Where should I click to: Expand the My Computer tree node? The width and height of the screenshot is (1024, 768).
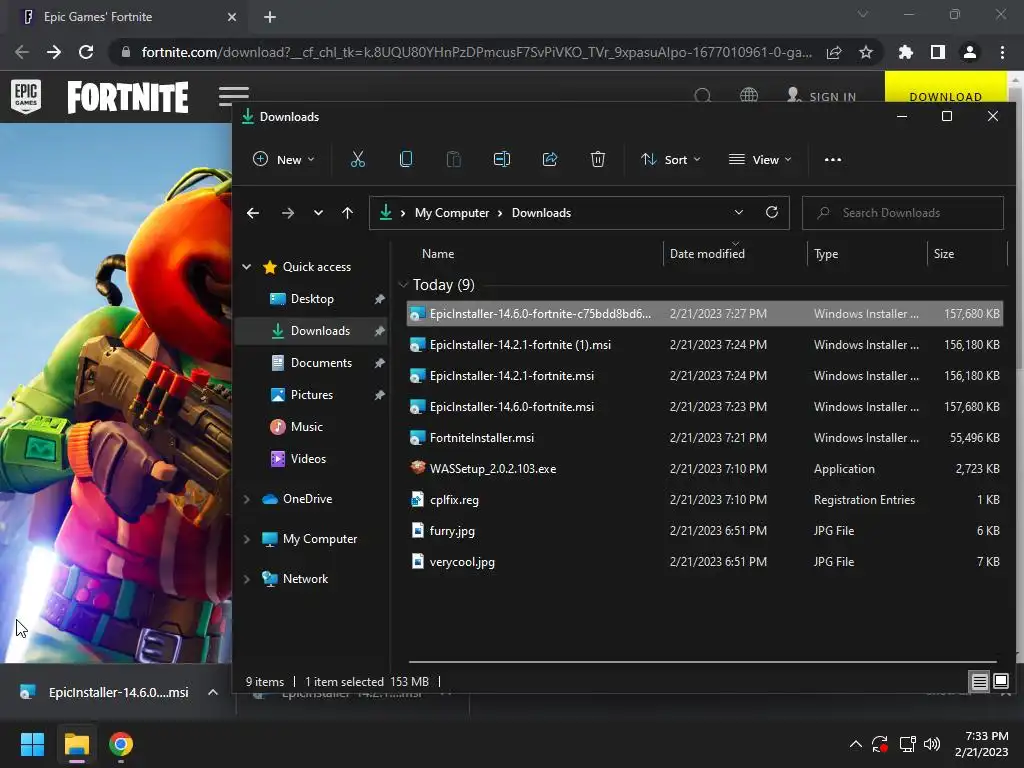[x=247, y=539]
